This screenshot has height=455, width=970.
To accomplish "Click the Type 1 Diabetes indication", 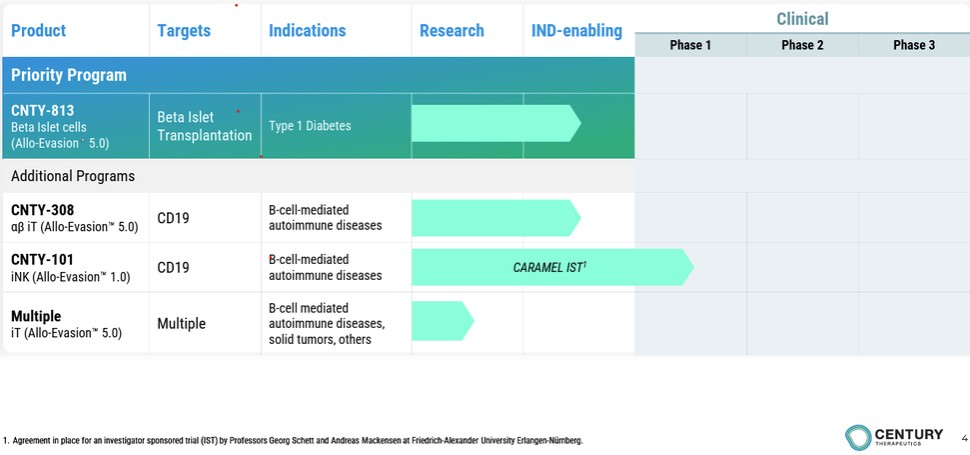I will [310, 126].
